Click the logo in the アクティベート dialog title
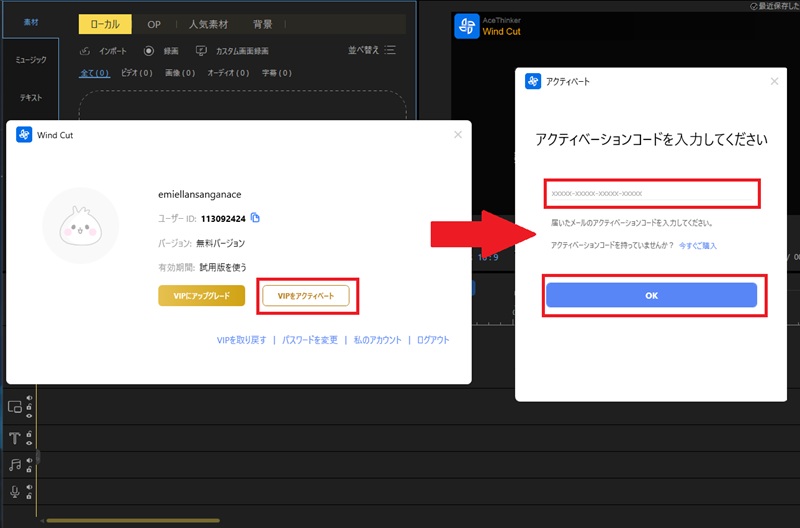The image size is (800, 528). point(533,81)
